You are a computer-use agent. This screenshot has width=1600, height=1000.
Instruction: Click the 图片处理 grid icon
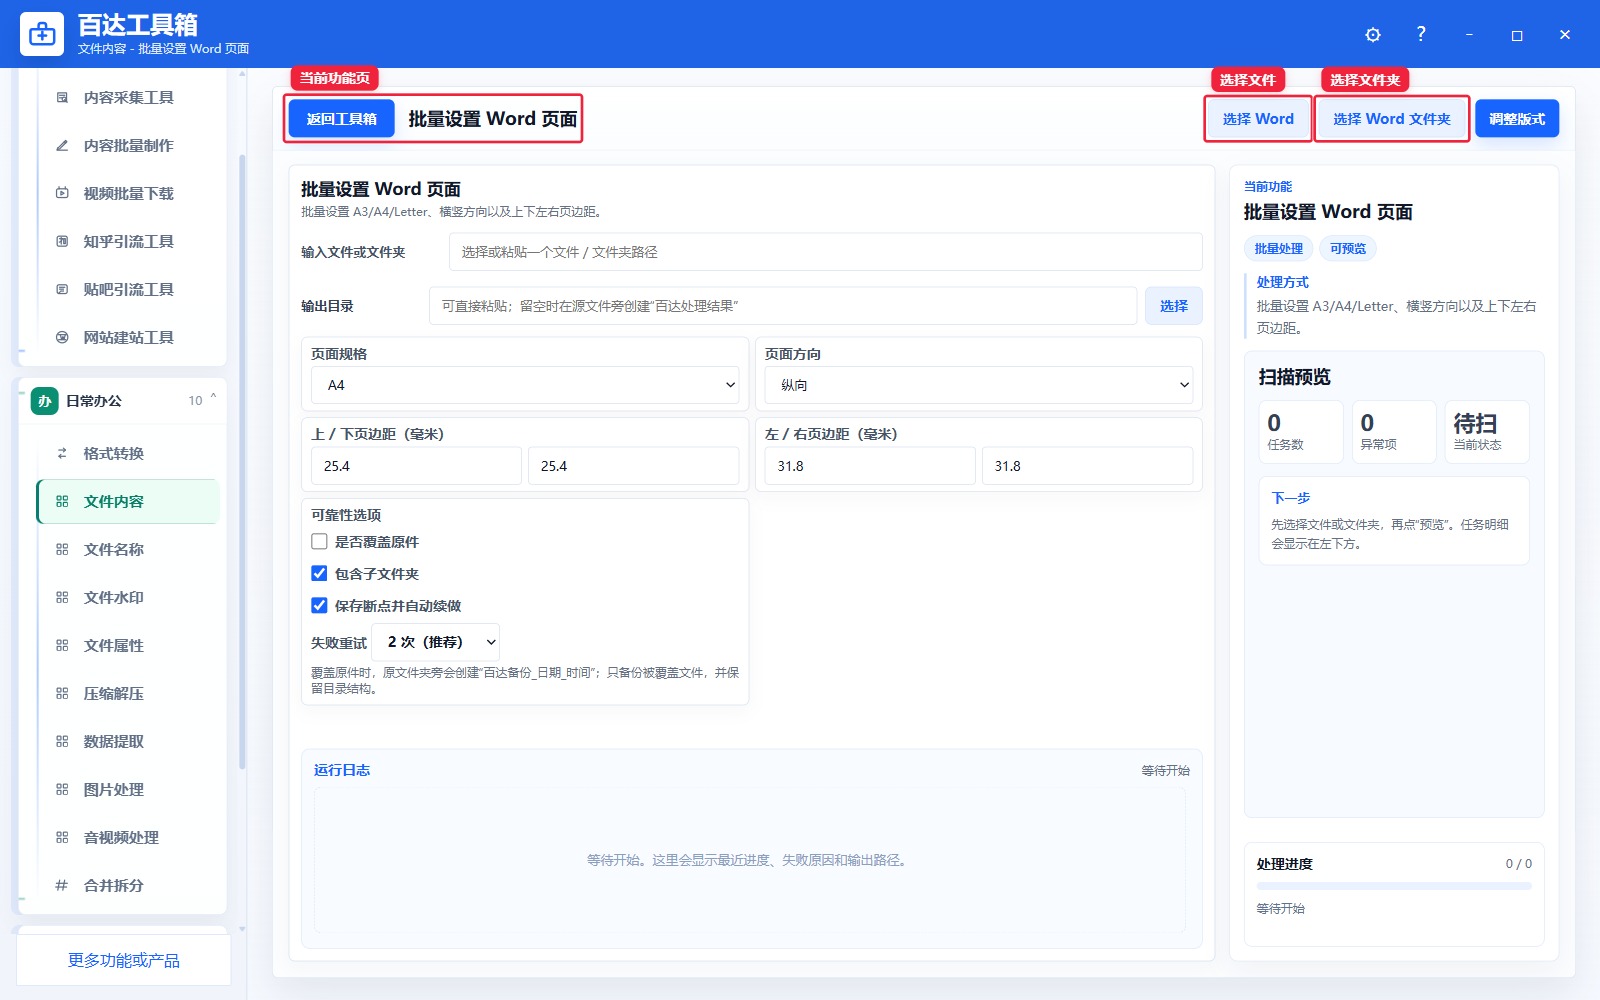tap(62, 790)
